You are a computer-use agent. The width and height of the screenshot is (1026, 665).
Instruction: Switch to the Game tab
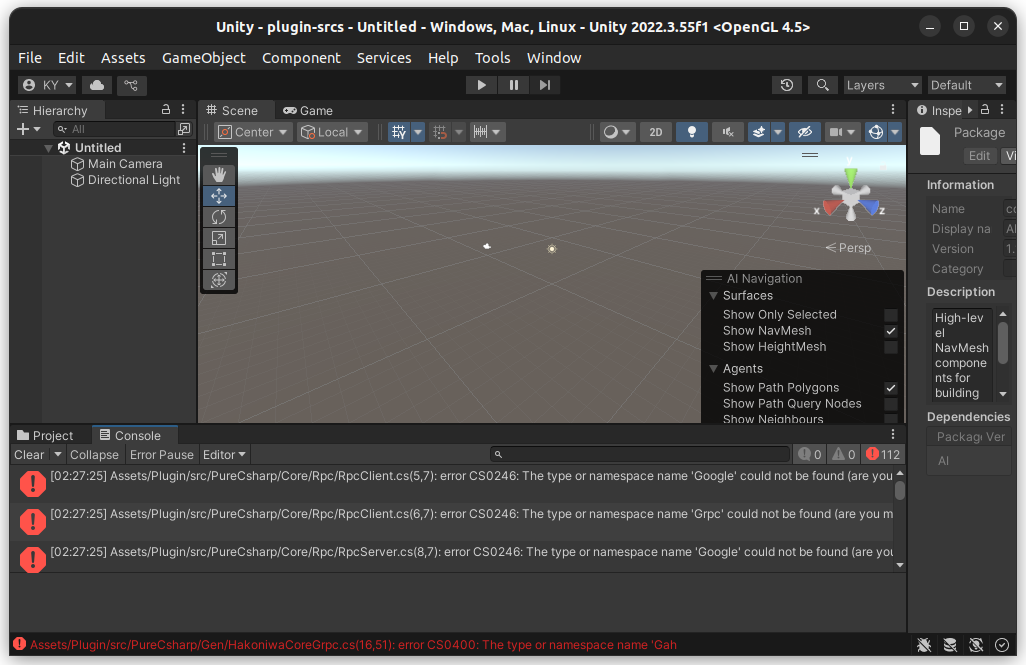coord(308,111)
